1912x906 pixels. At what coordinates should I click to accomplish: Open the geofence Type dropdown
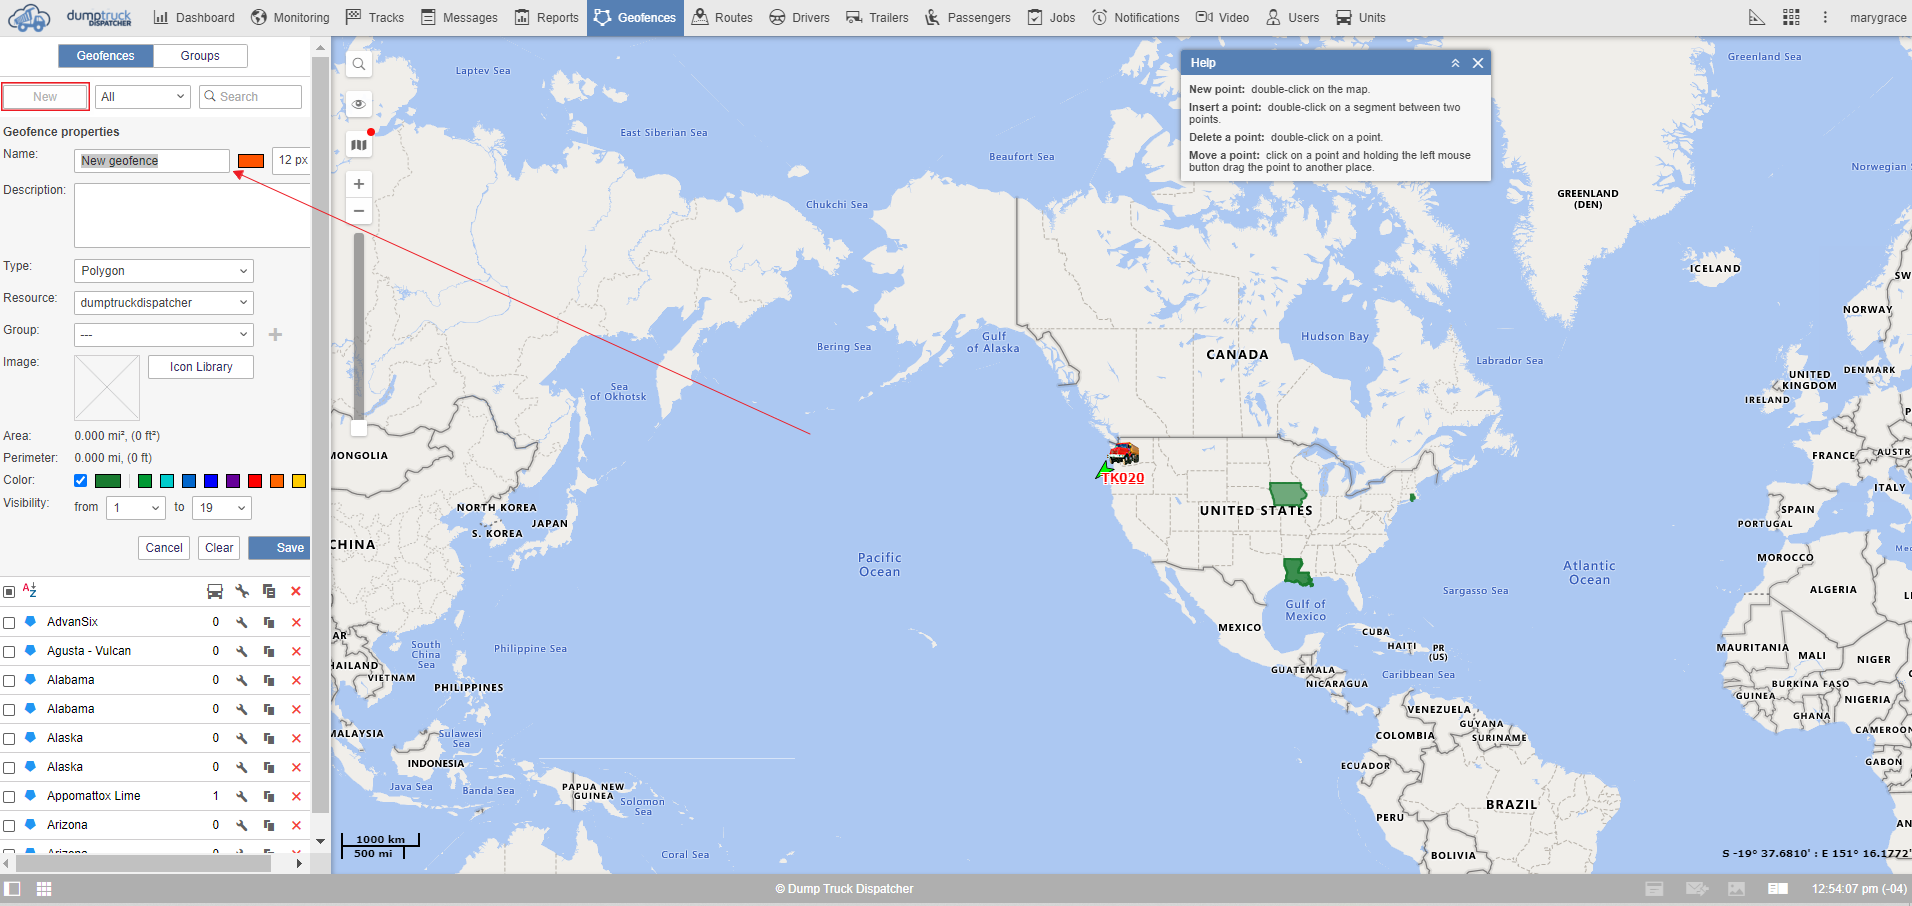pos(163,270)
